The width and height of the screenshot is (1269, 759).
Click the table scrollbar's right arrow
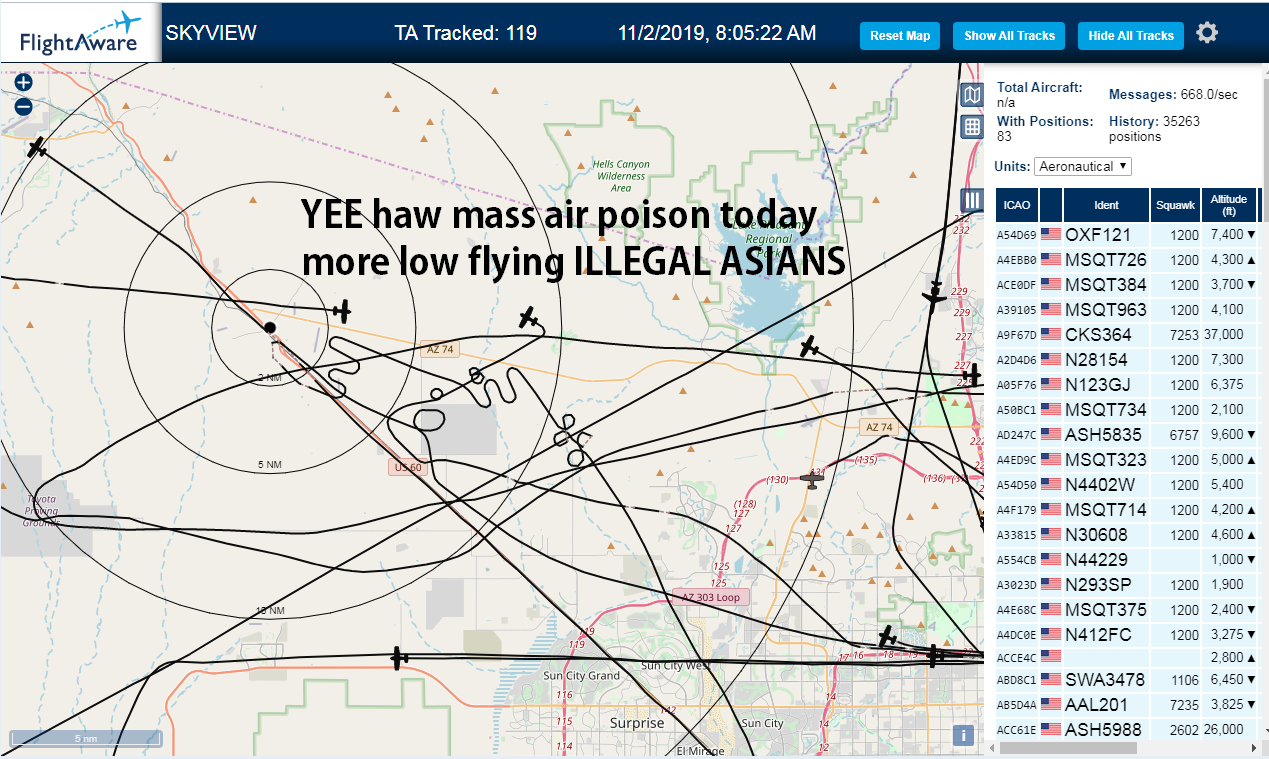[1254, 748]
